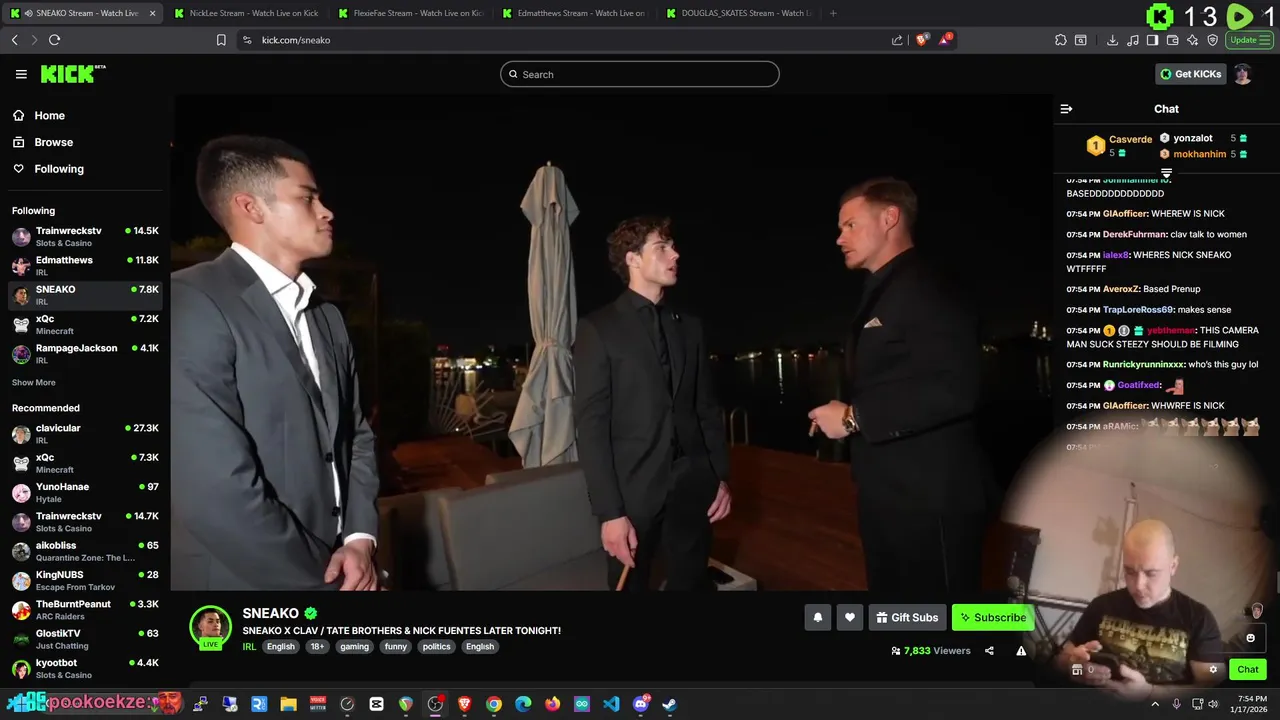Open KingNUBS recommended channel
This screenshot has height=720, width=1280.
click(85, 581)
